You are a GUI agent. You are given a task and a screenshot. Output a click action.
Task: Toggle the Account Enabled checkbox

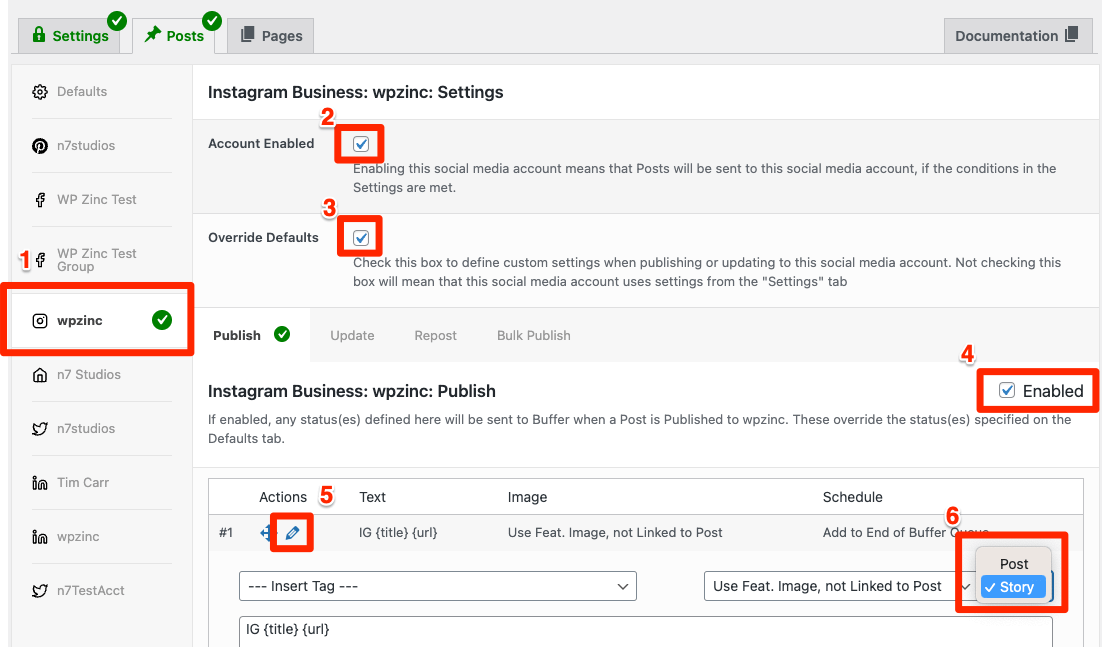click(361, 144)
